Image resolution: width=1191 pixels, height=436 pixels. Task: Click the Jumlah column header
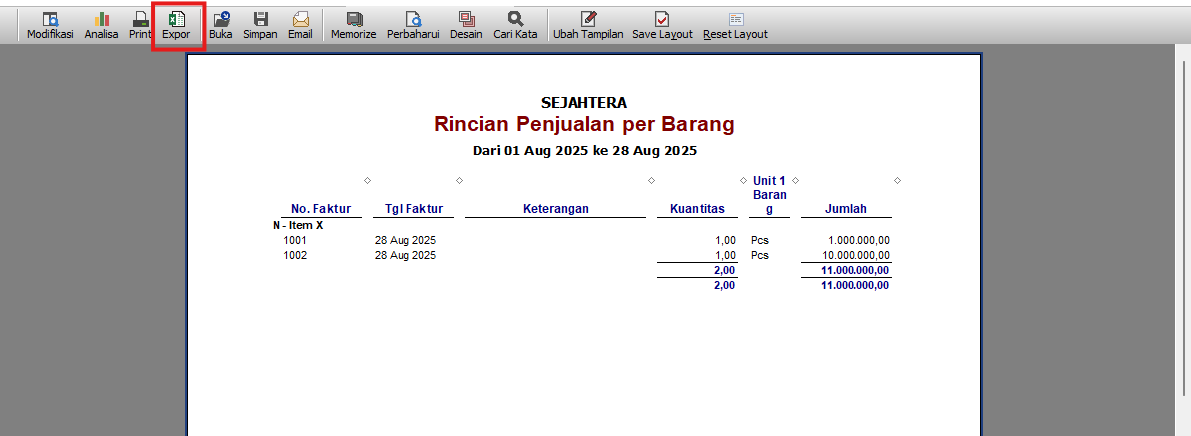[845, 209]
